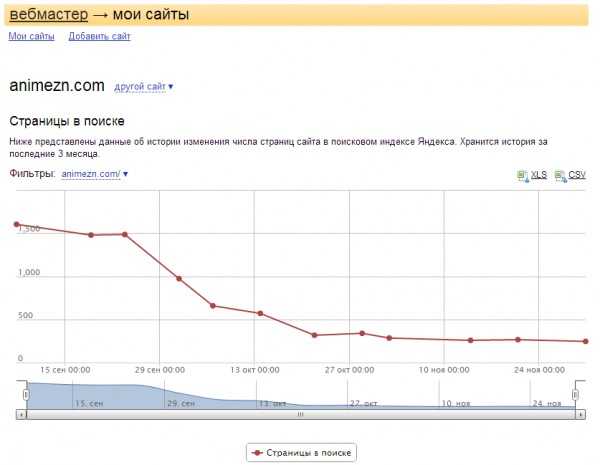This screenshot has height=465, width=600.
Task: Click the last data point on chart
Action: coord(585,341)
